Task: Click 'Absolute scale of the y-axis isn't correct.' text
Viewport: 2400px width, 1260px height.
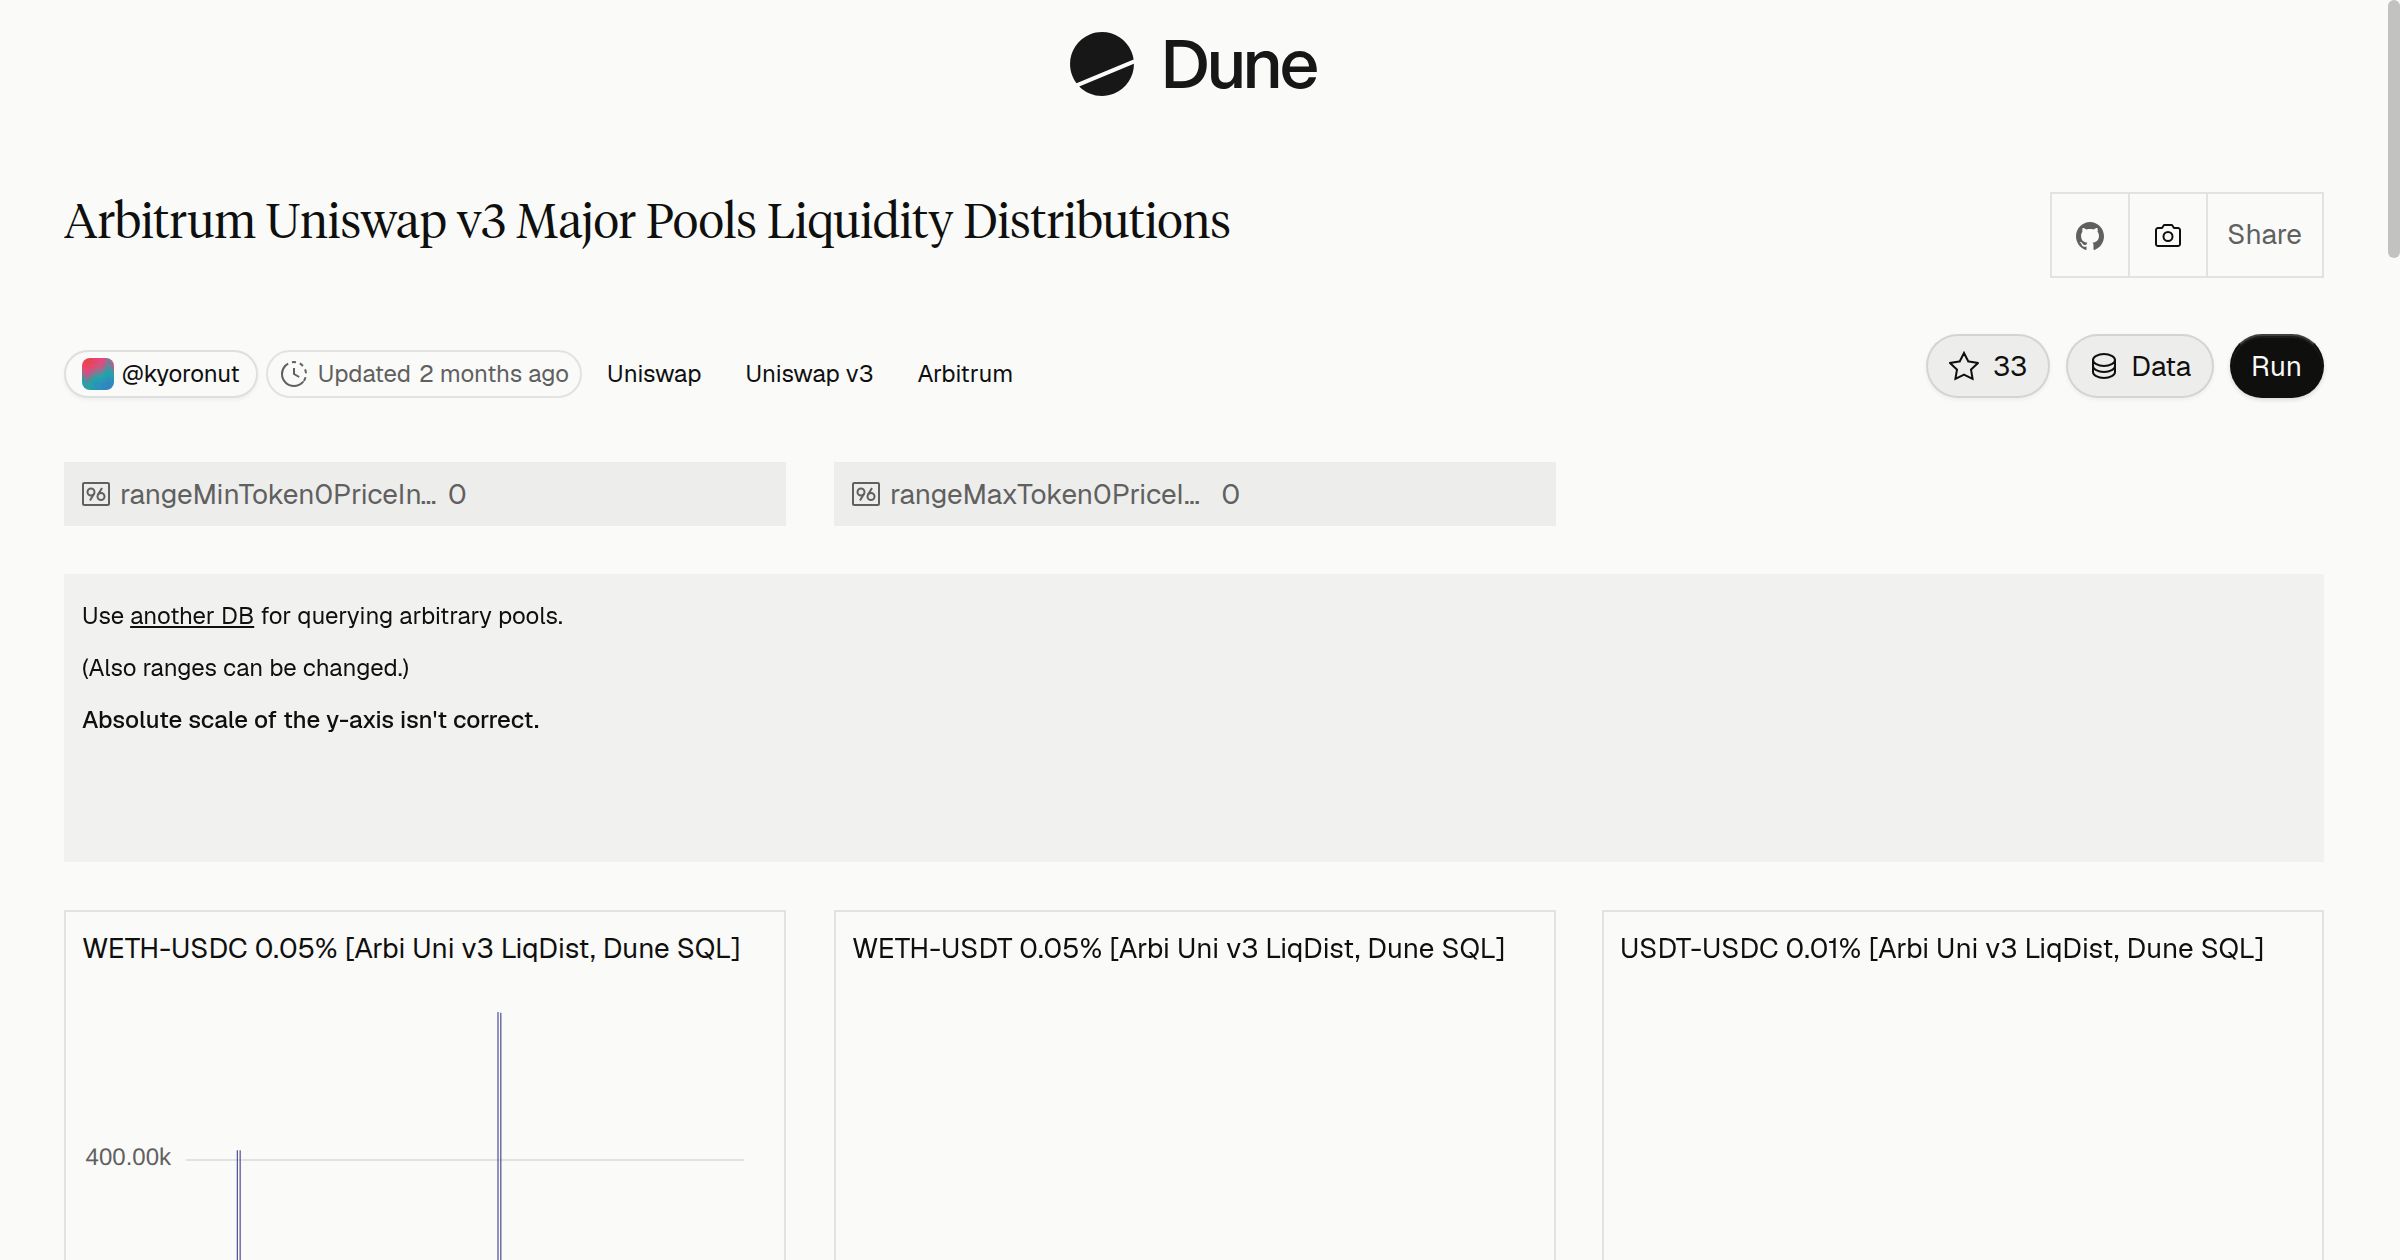Action: 310,720
